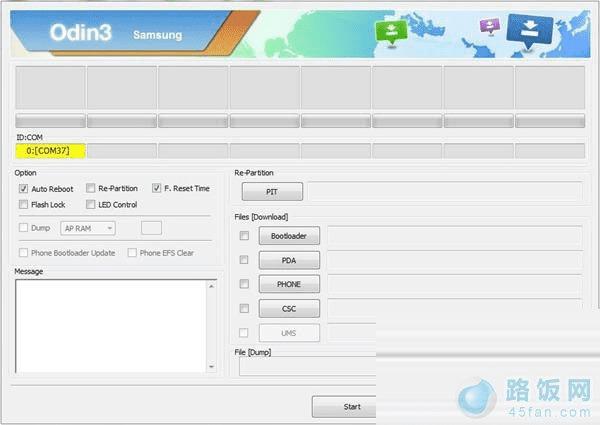600x425 pixels.
Task: Click the CSC file button
Action: point(289,309)
